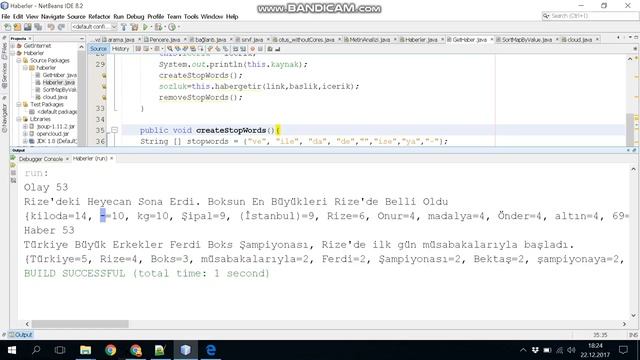Switch to the SortMapByValue.java editor tab

(x=527, y=40)
